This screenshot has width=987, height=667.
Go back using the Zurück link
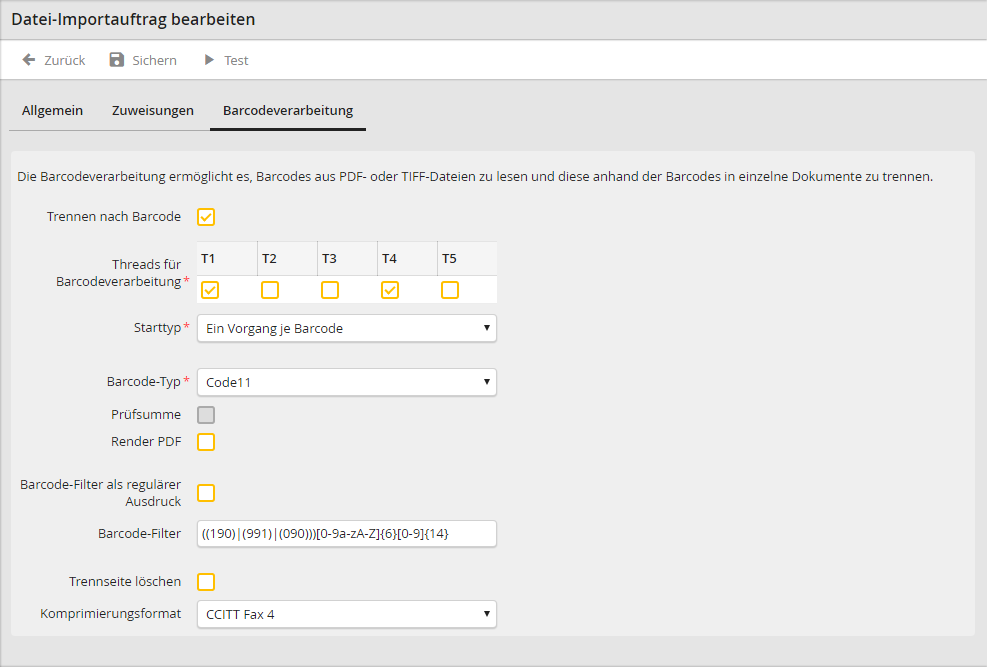coord(60,60)
